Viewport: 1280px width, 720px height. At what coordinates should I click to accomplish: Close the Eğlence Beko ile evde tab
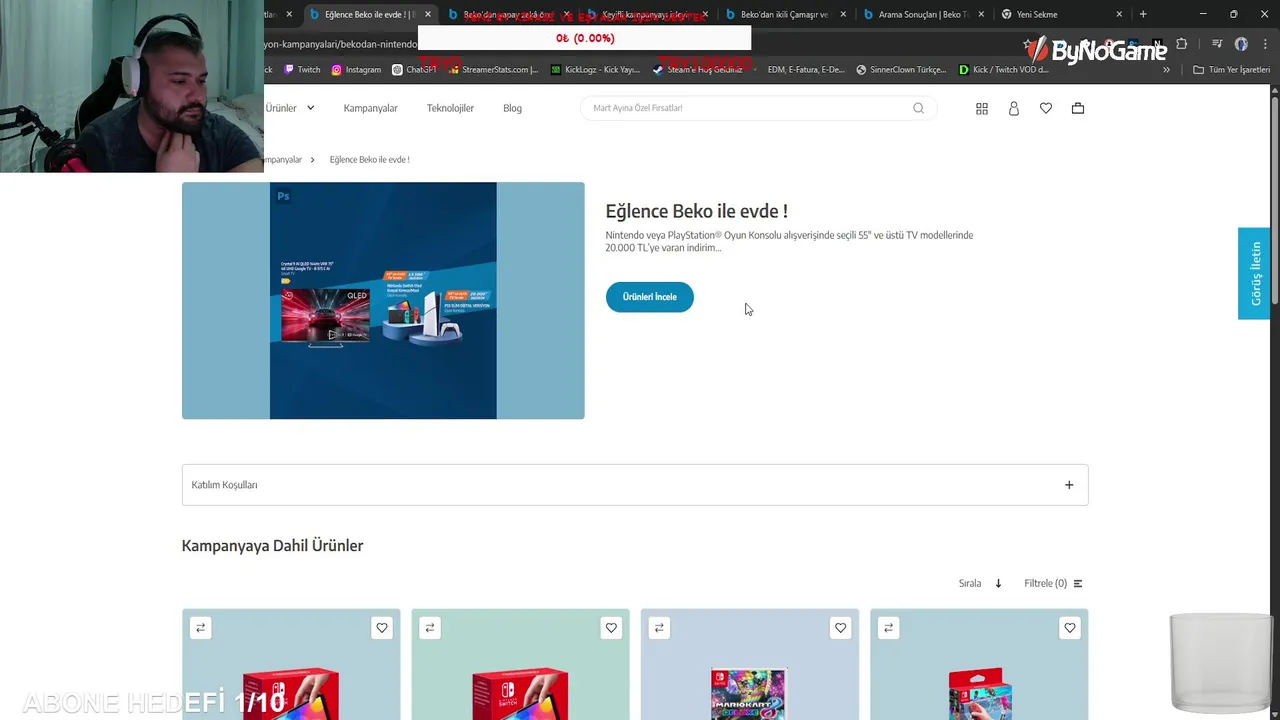tap(428, 14)
